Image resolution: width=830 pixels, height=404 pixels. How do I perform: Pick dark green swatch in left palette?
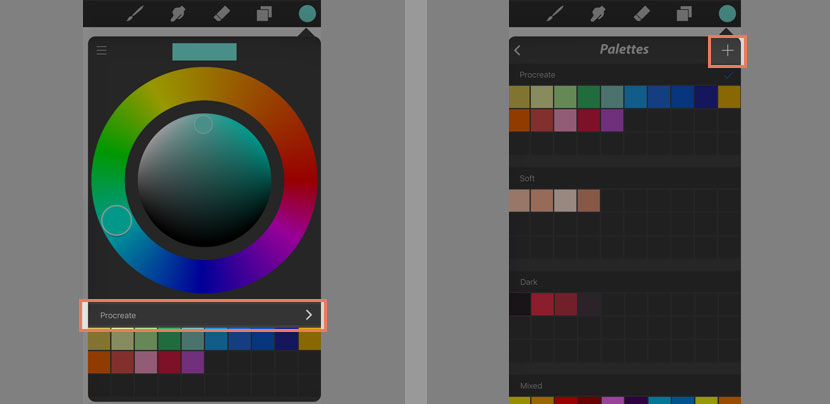tap(169, 341)
